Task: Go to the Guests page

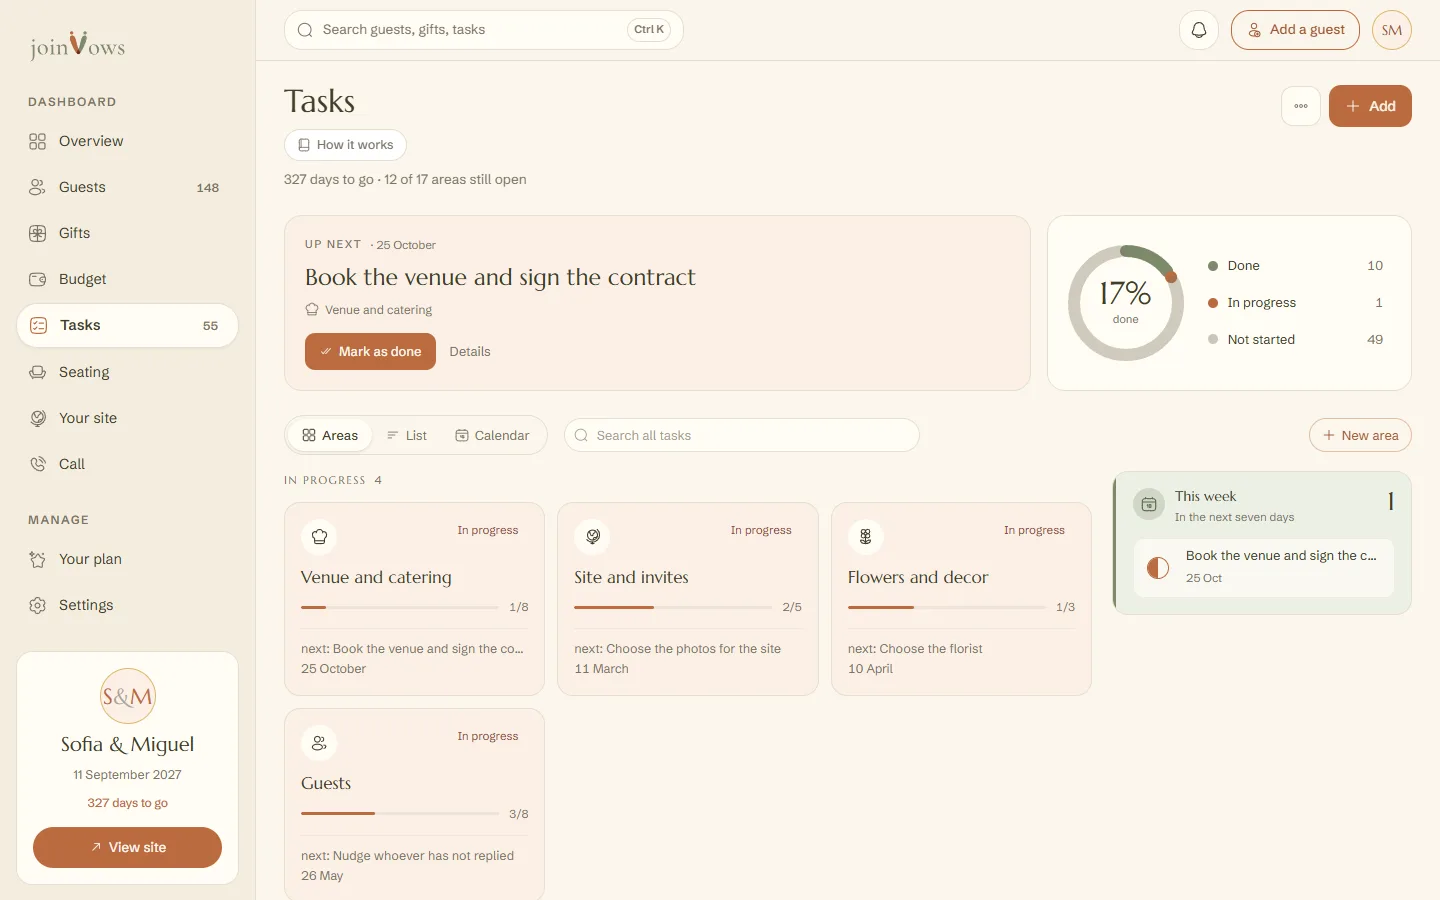Action: pos(127,187)
